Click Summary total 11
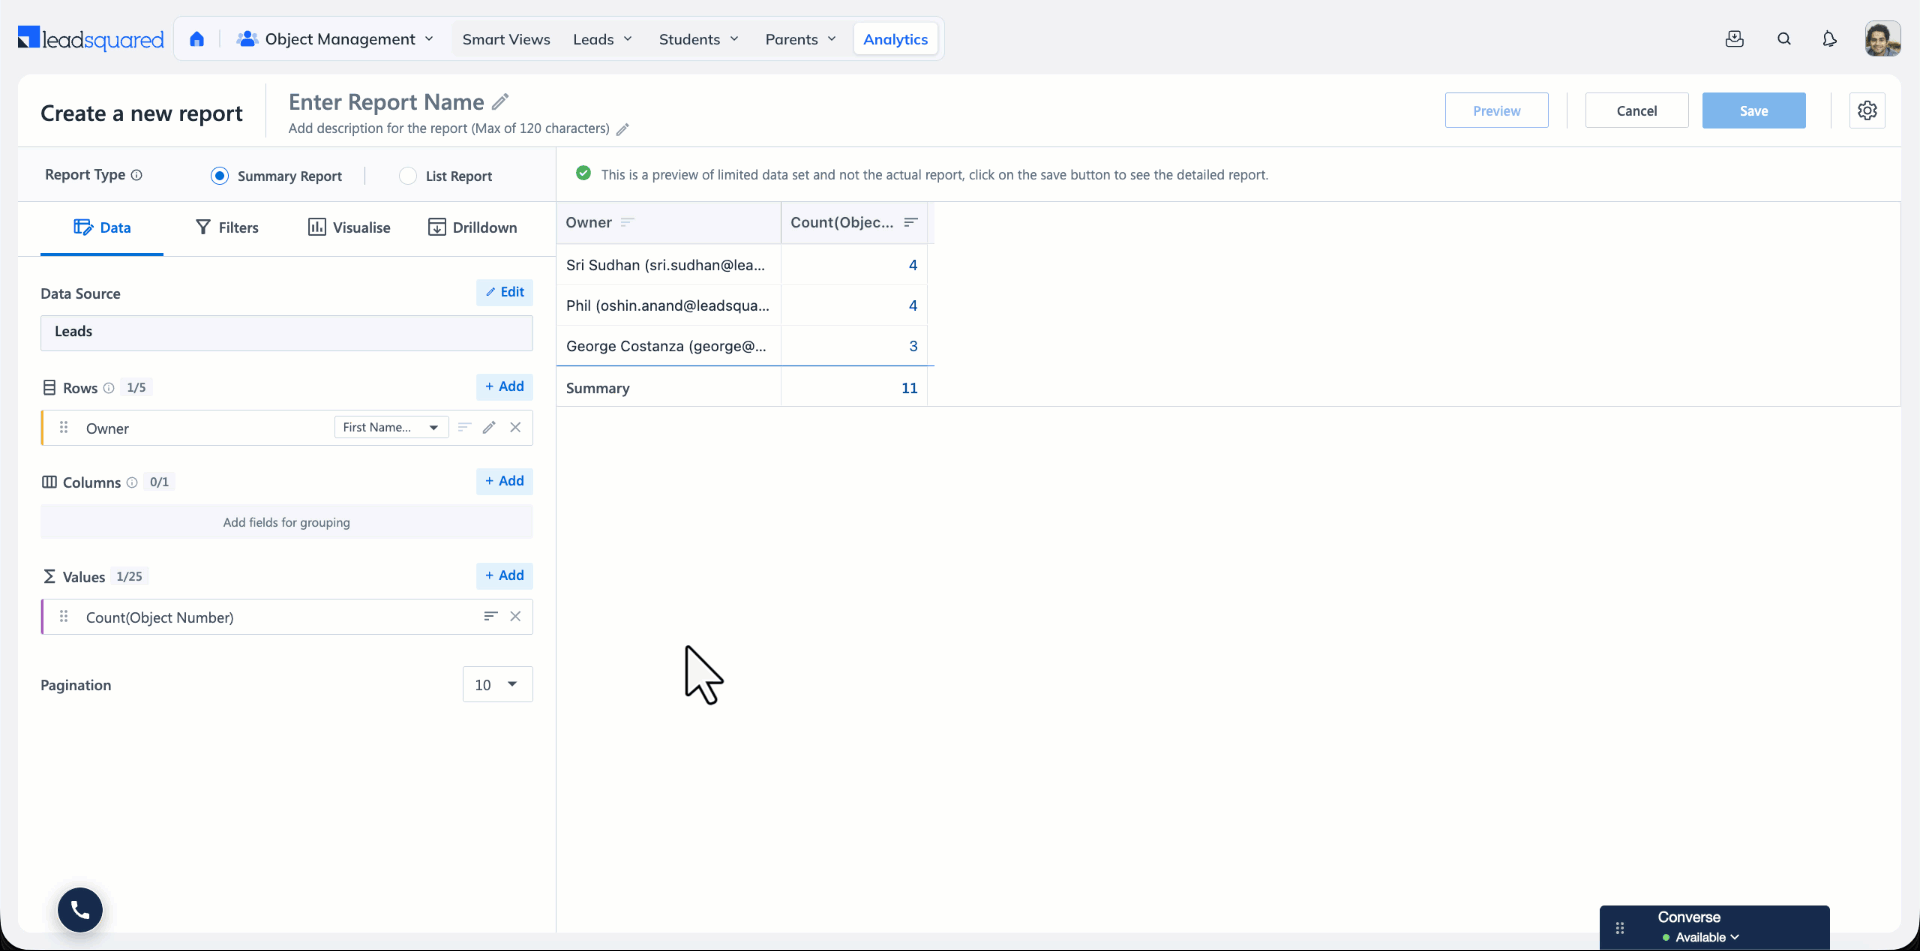 click(909, 388)
